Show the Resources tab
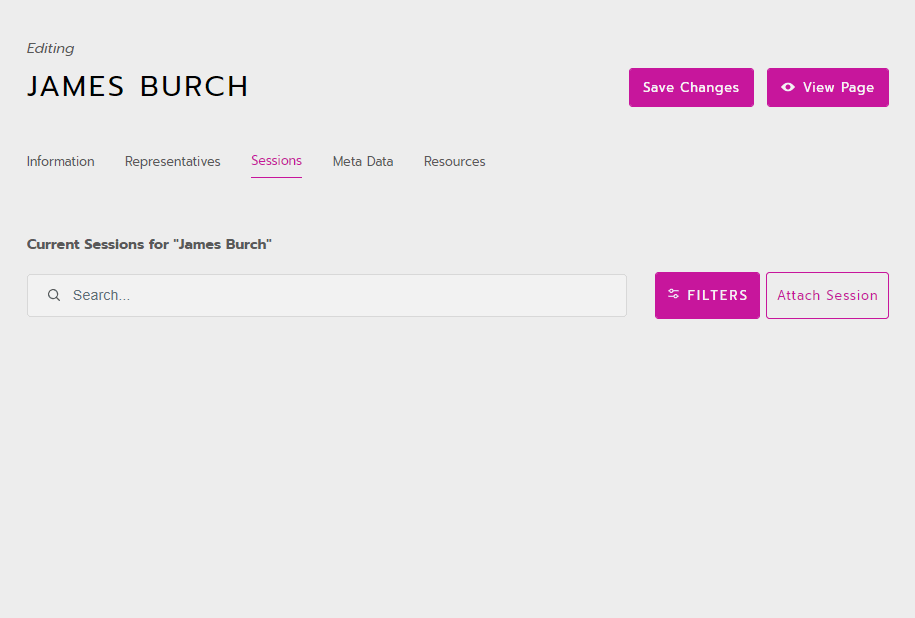Image resolution: width=915 pixels, height=618 pixels. 454,161
